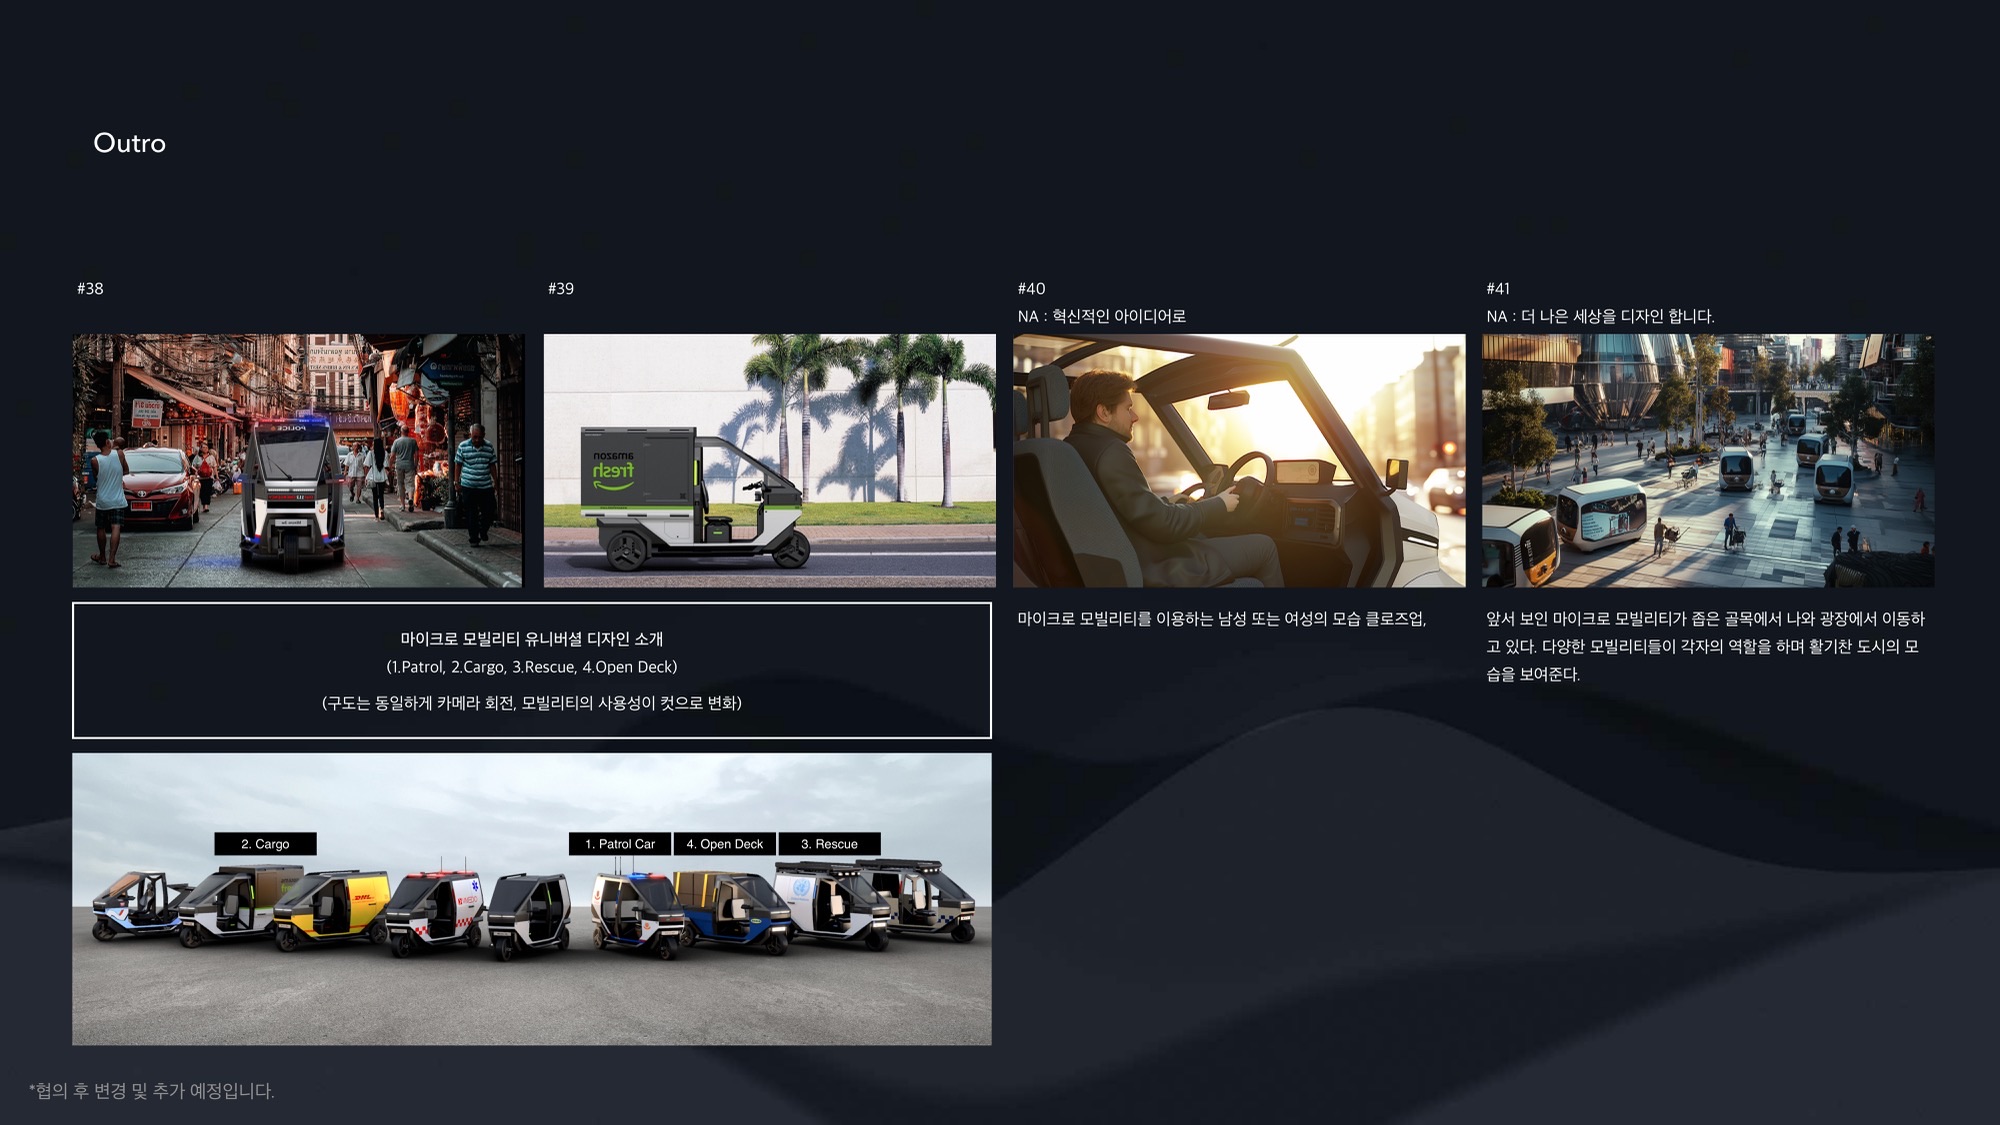
Task: Select the #41 scene label
Action: click(x=1498, y=288)
